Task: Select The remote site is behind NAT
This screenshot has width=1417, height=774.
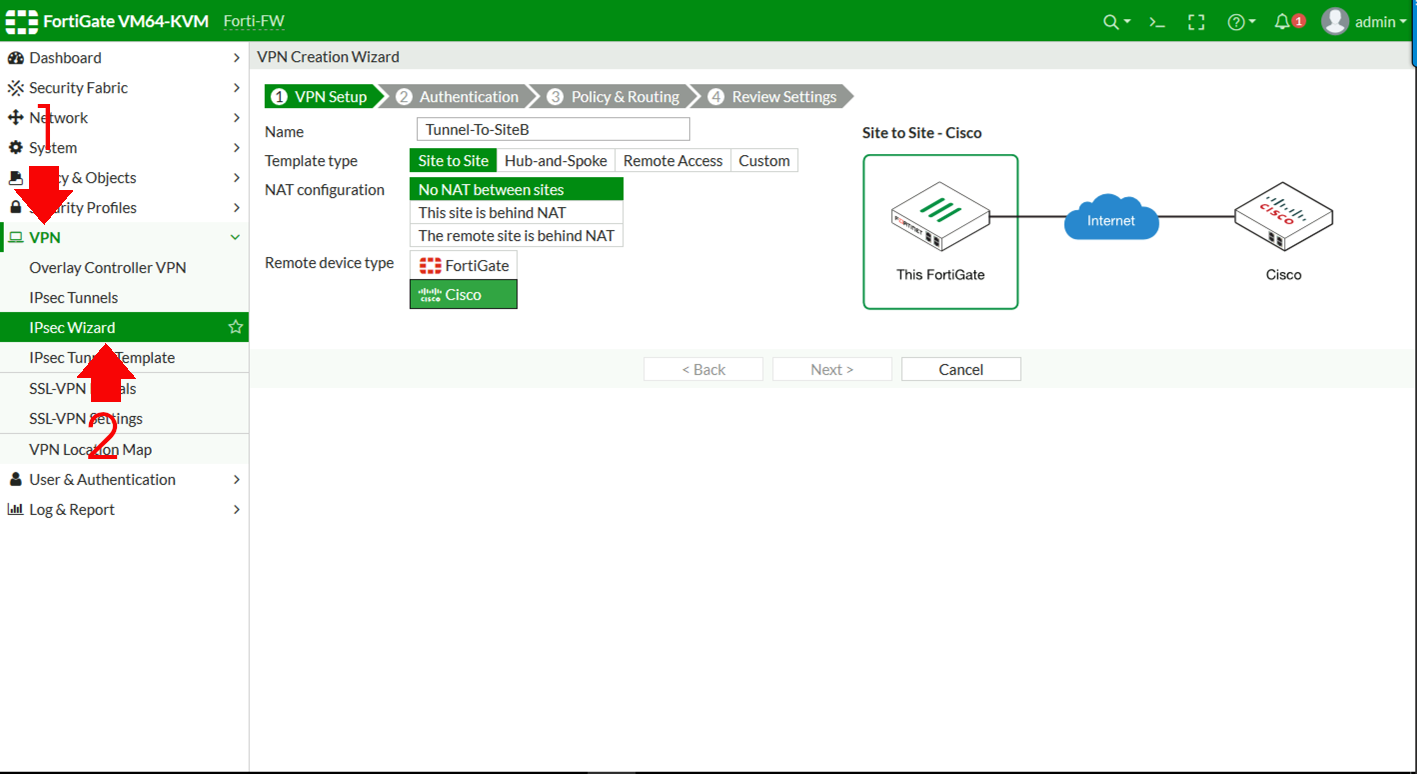Action: coord(516,235)
